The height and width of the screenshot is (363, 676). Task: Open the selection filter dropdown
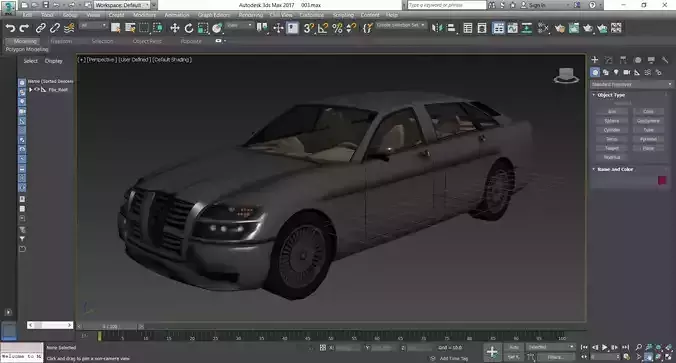(x=93, y=26)
